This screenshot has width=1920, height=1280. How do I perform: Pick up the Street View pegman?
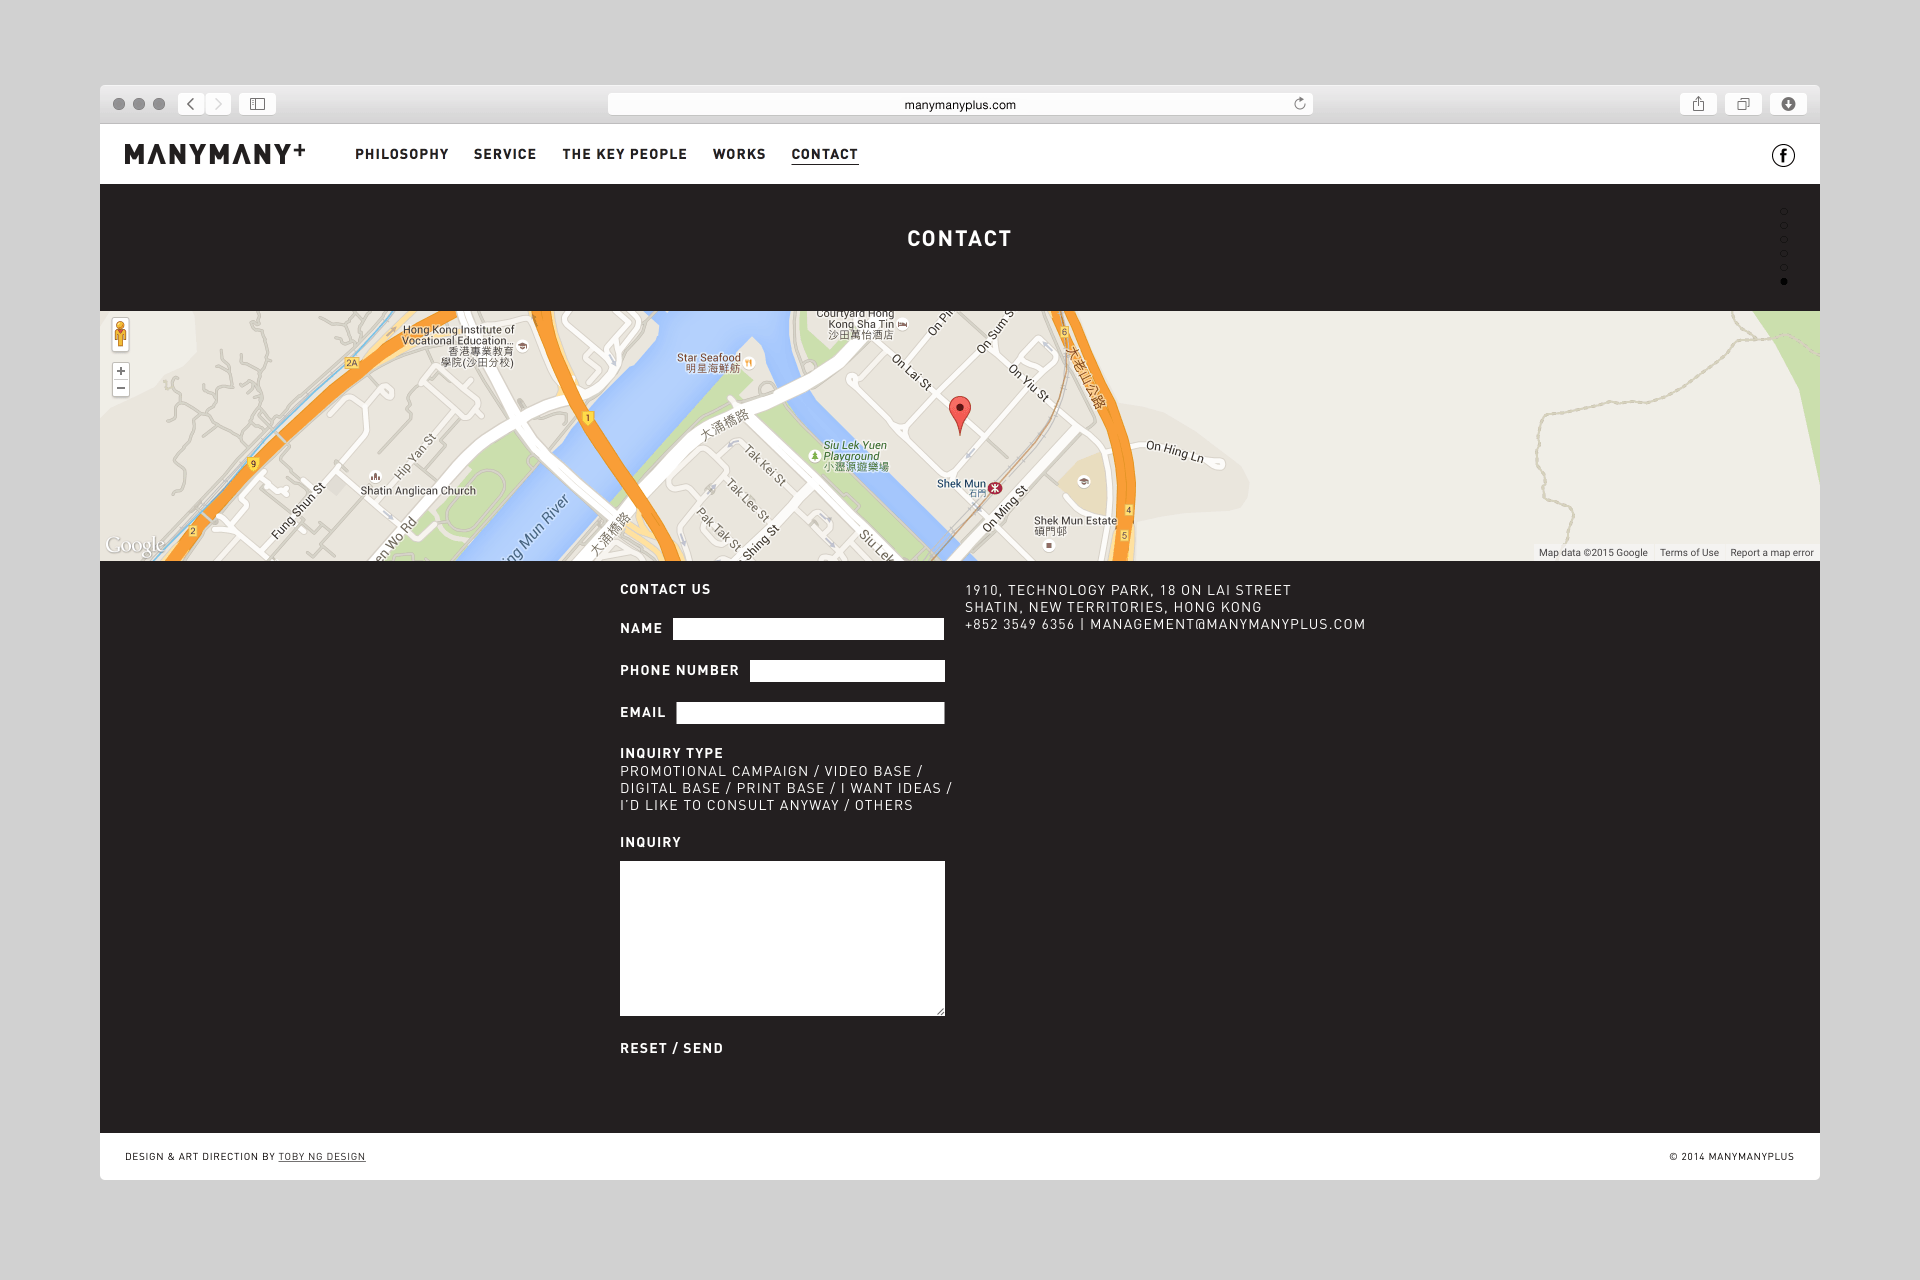pos(120,334)
